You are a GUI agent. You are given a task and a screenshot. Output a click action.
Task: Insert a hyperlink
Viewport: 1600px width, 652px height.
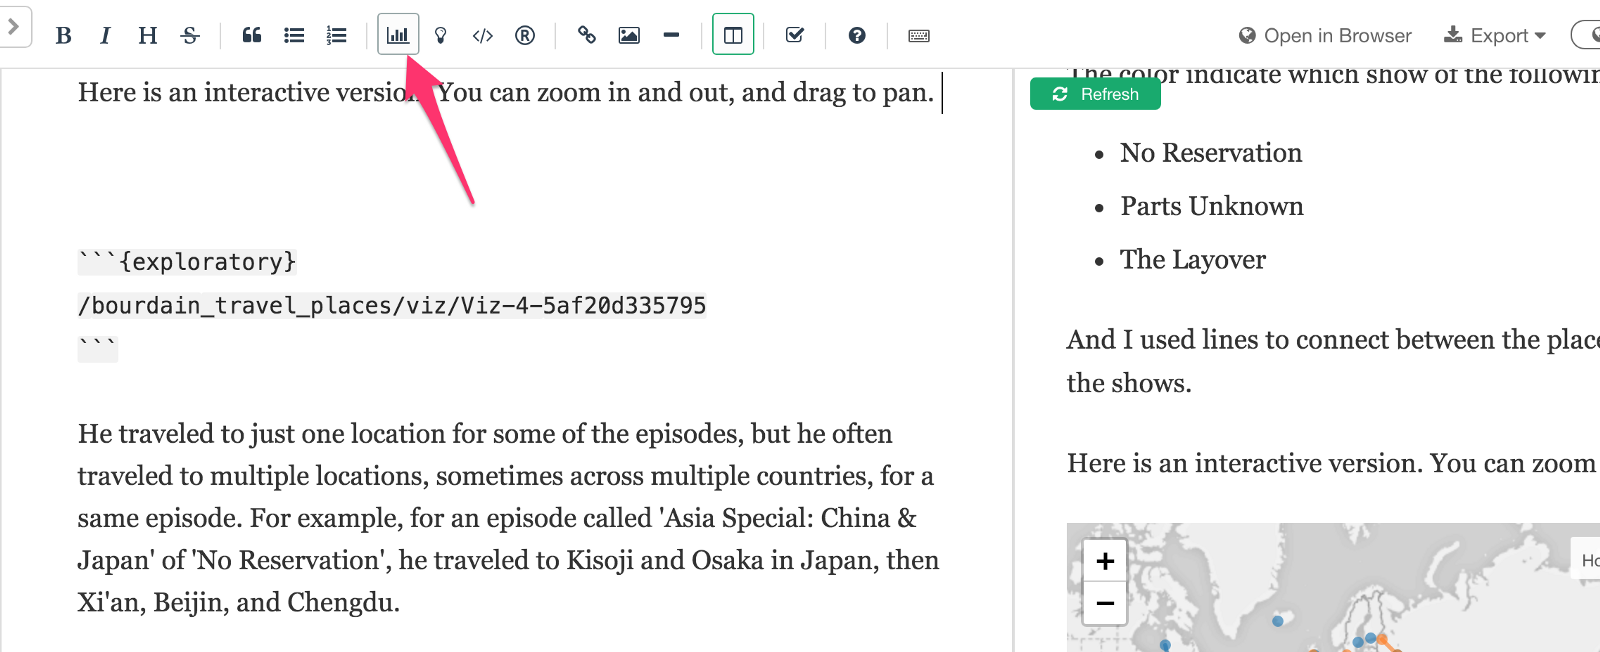587,36
